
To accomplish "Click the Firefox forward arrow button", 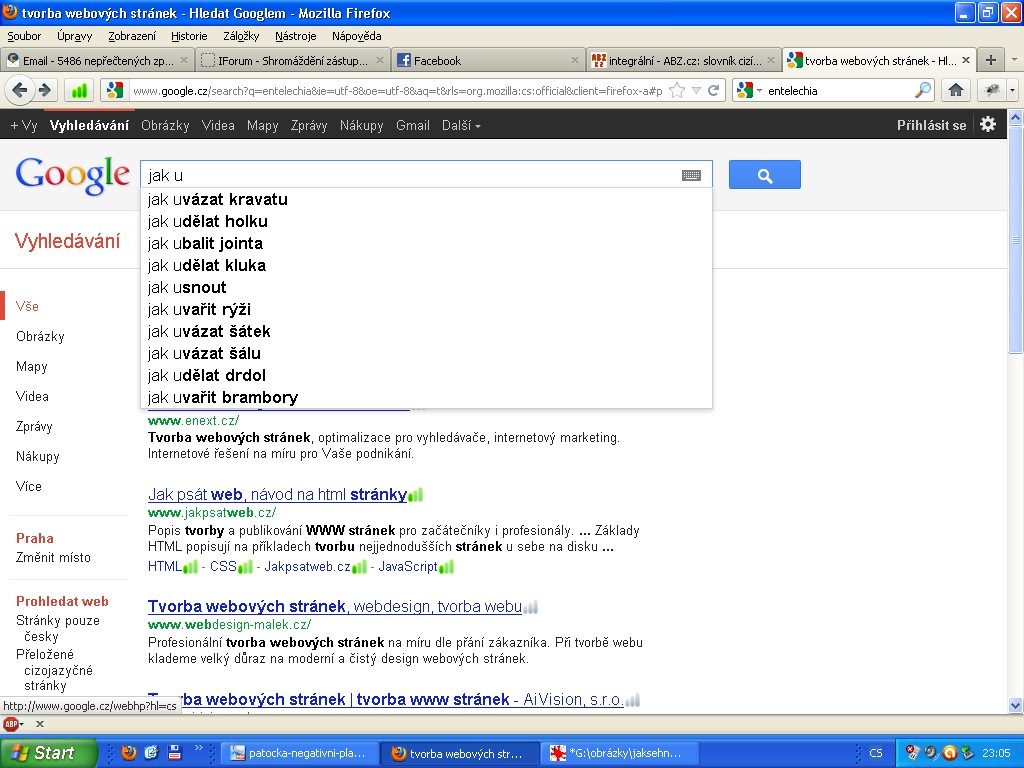I will pos(44,90).
